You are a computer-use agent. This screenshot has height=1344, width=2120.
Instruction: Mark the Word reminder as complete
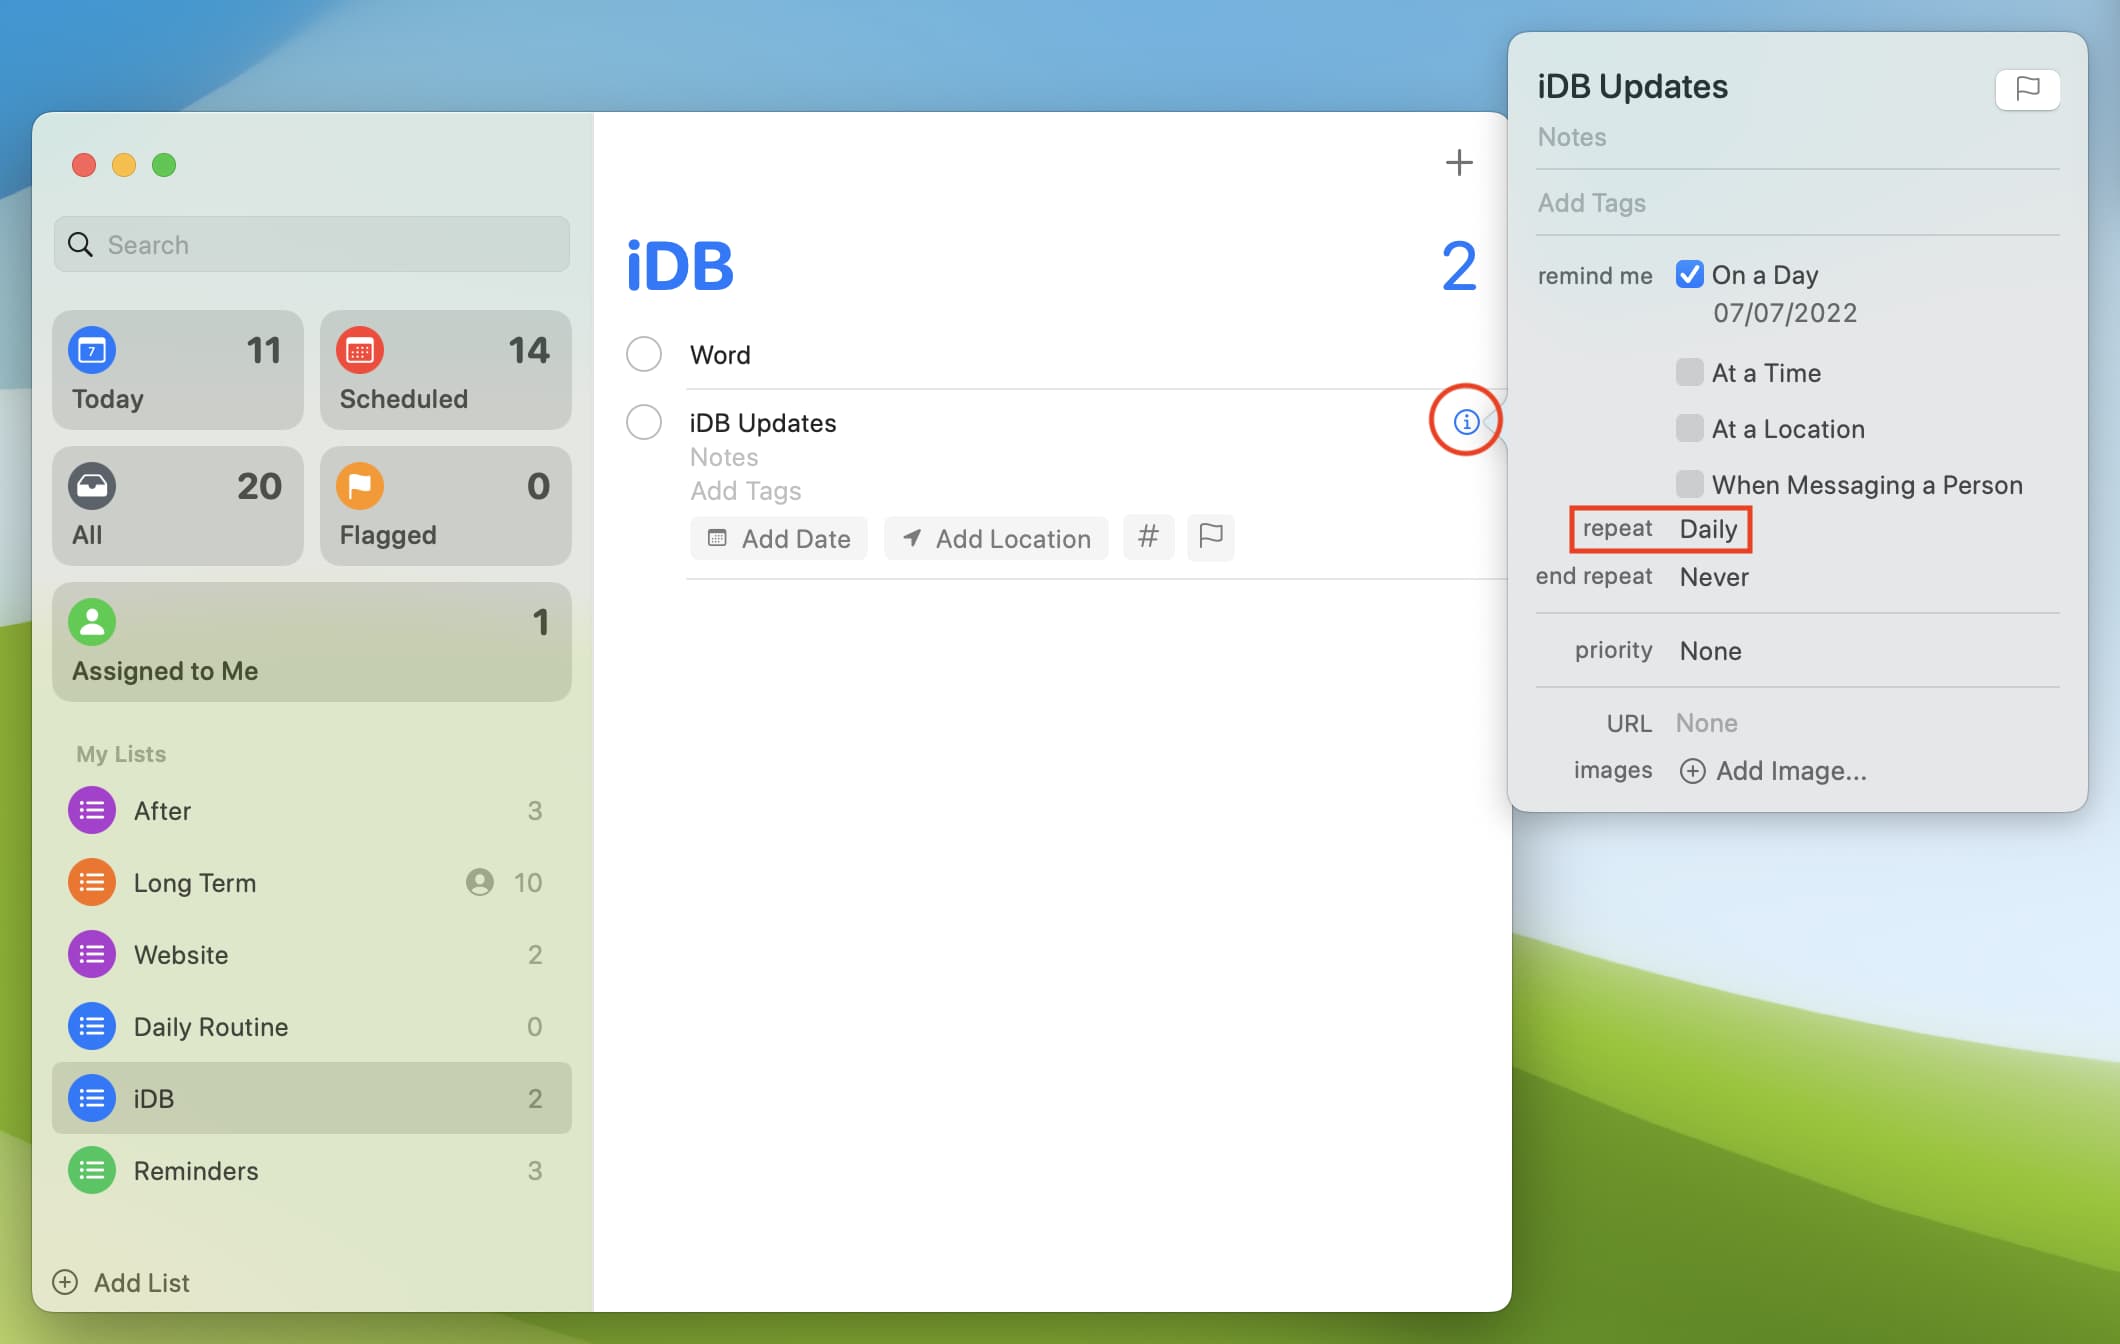coord(644,354)
